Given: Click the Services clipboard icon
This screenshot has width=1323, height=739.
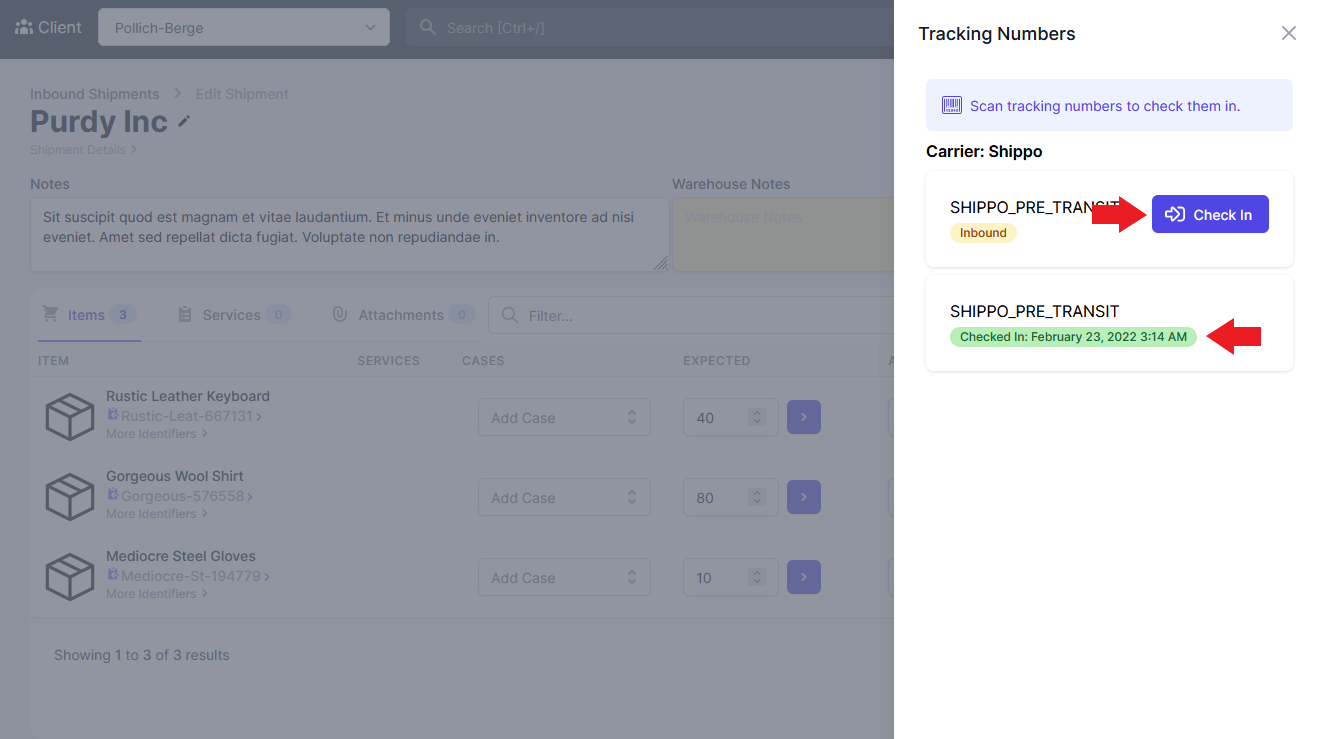Looking at the screenshot, I should (185, 315).
